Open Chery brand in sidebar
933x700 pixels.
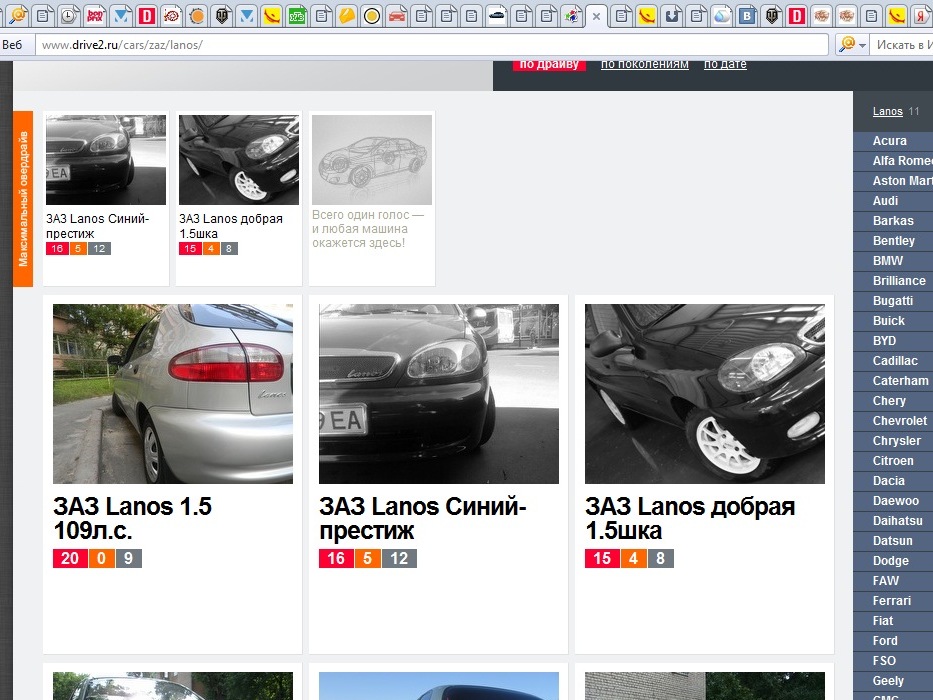click(893, 401)
